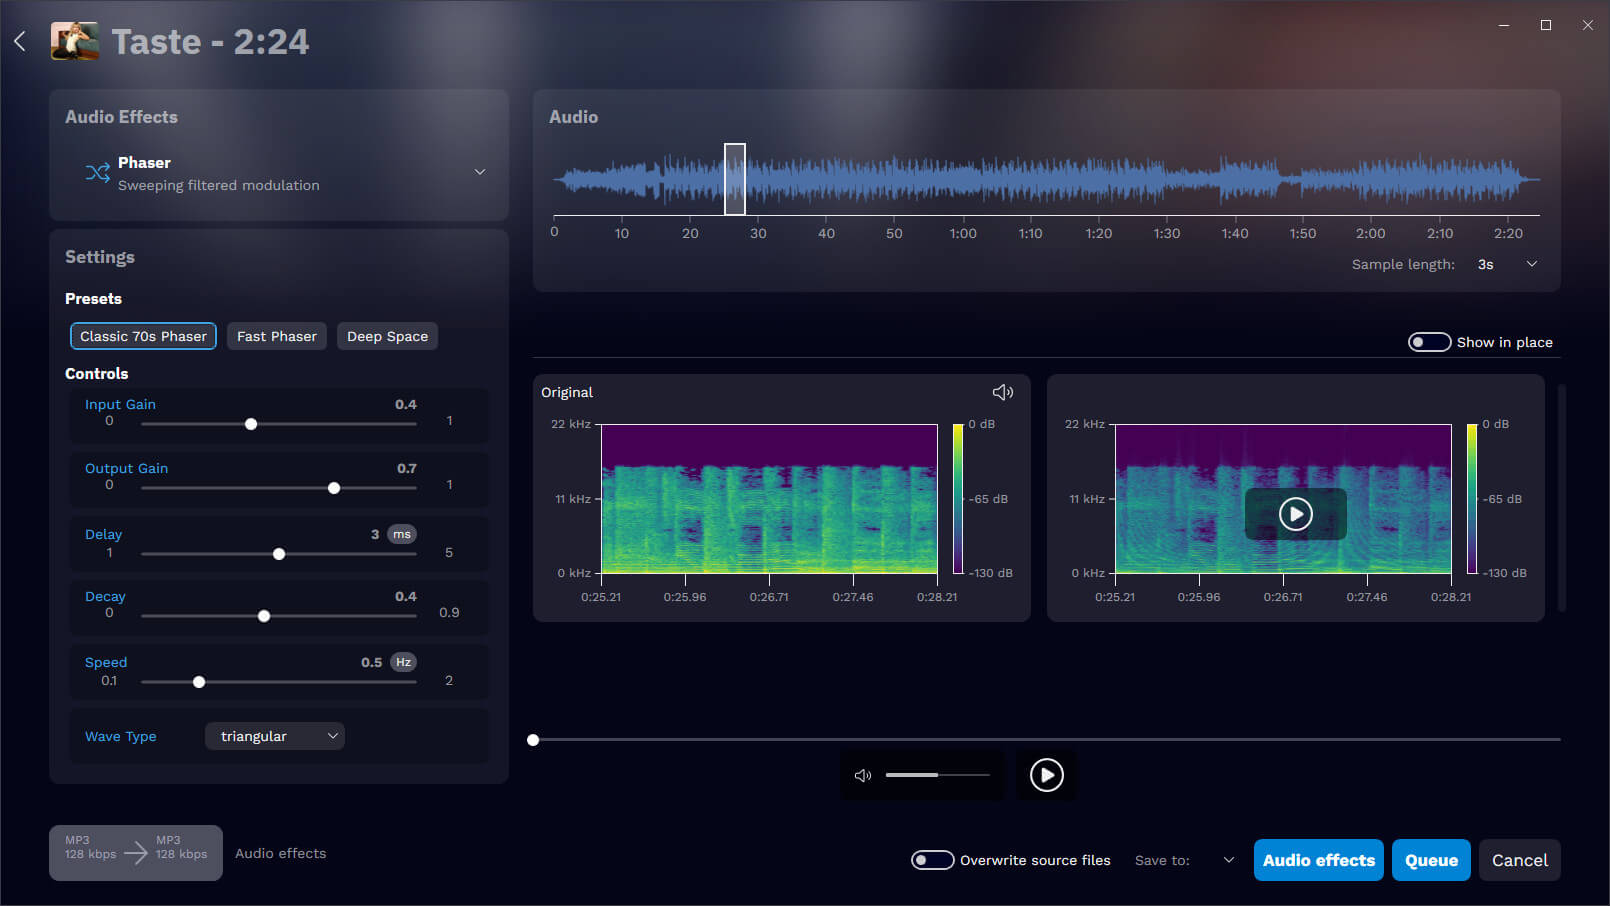Enable Overwrite source files
Viewport: 1610px width, 906px height.
[x=932, y=859]
